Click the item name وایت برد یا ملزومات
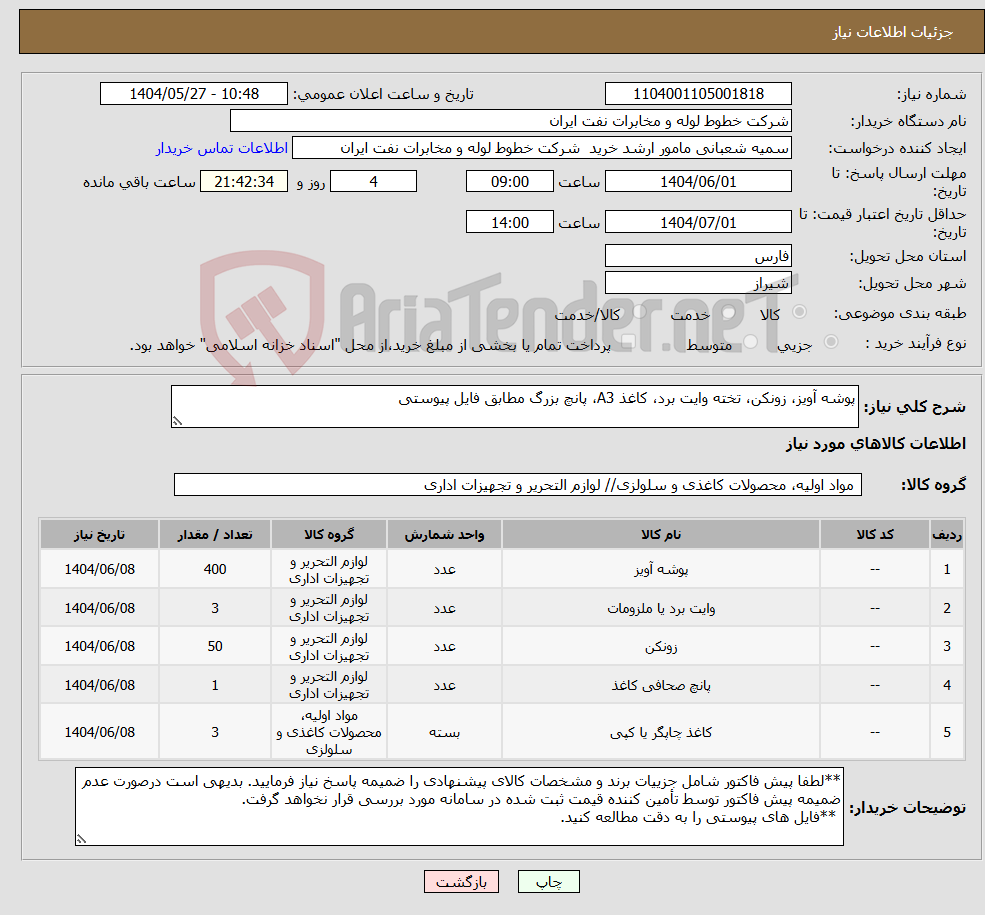 point(661,608)
